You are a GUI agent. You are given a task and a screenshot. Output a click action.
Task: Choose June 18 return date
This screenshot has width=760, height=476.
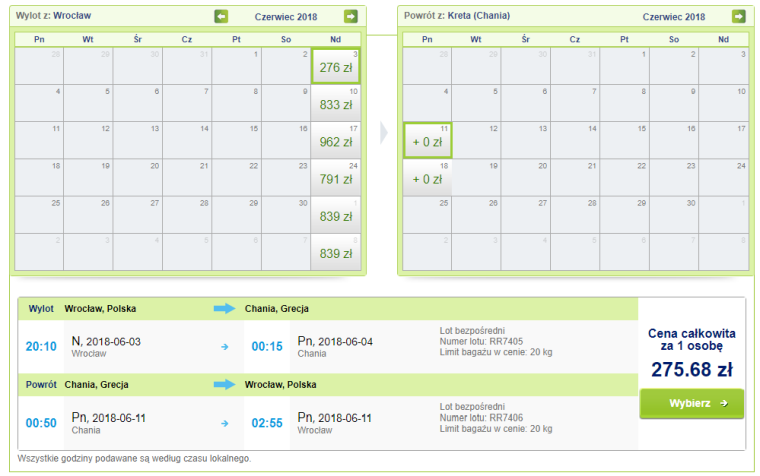pos(427,178)
